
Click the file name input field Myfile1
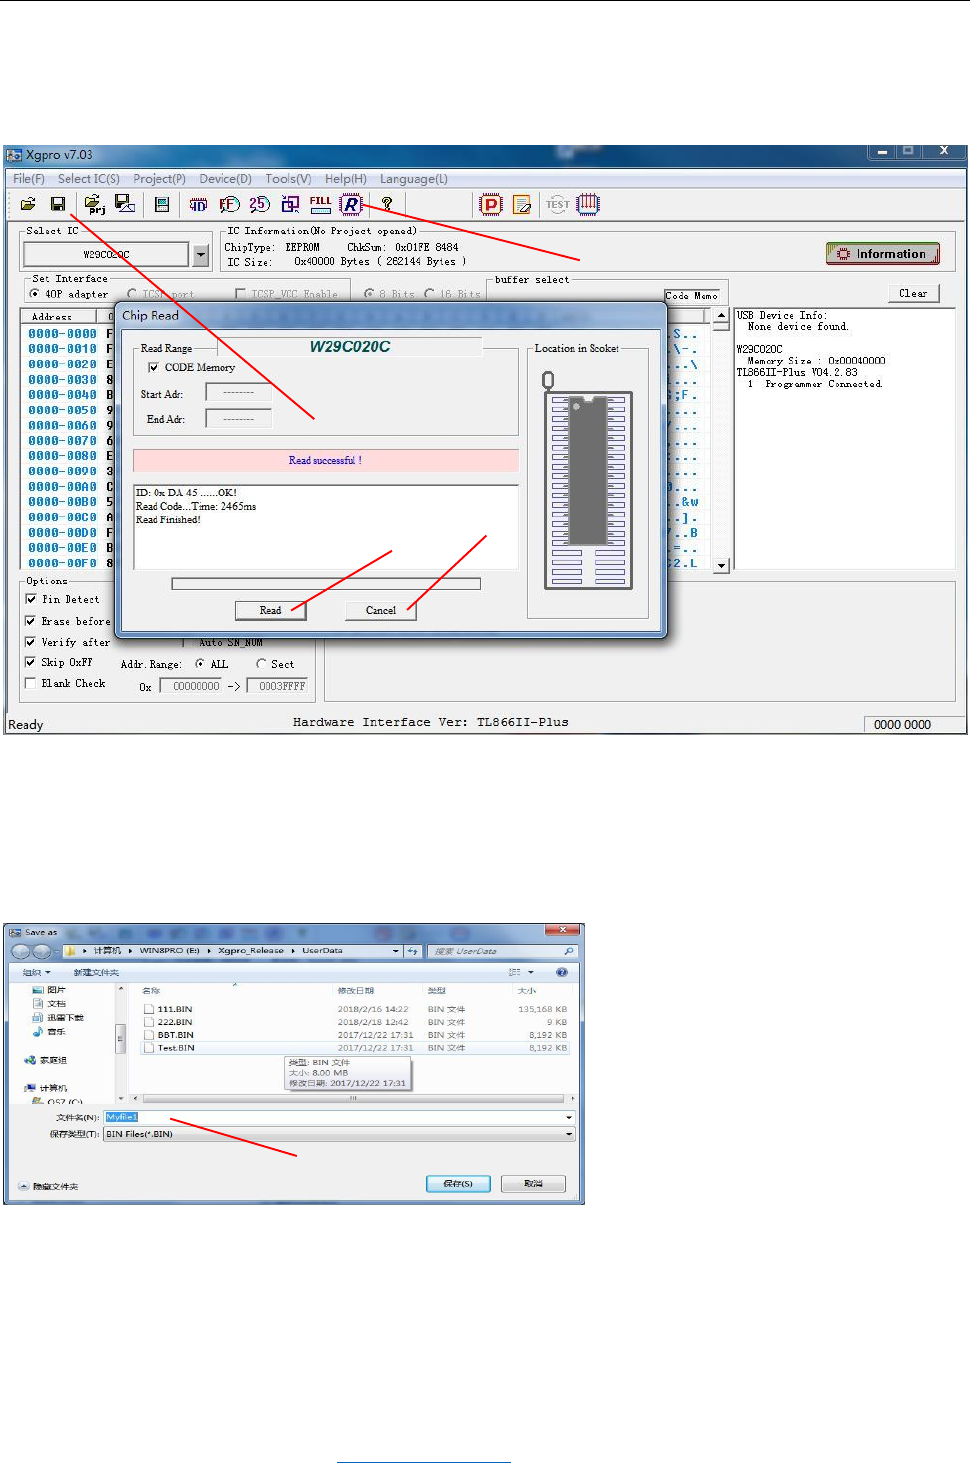339,1117
